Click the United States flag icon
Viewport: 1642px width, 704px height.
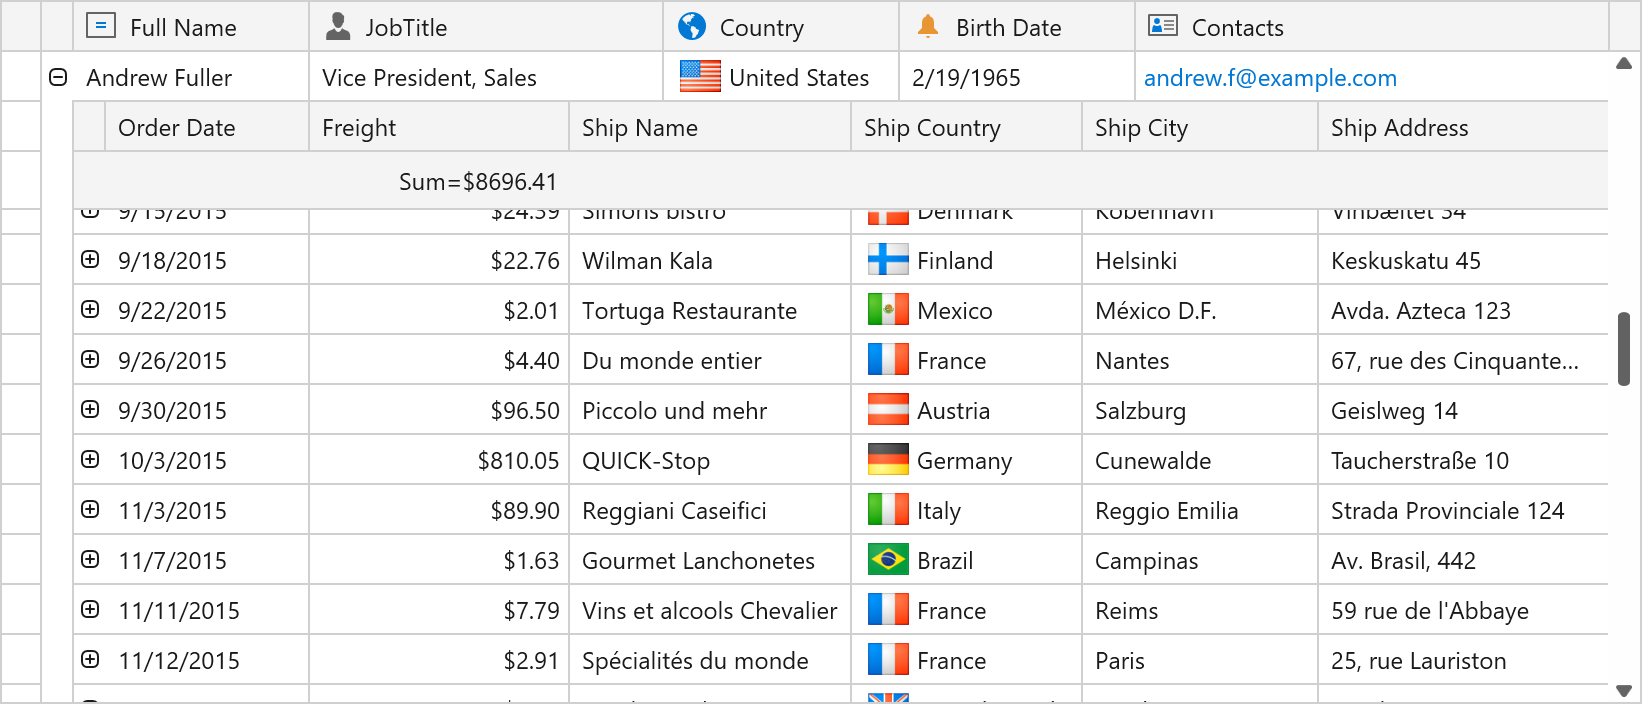pos(700,77)
